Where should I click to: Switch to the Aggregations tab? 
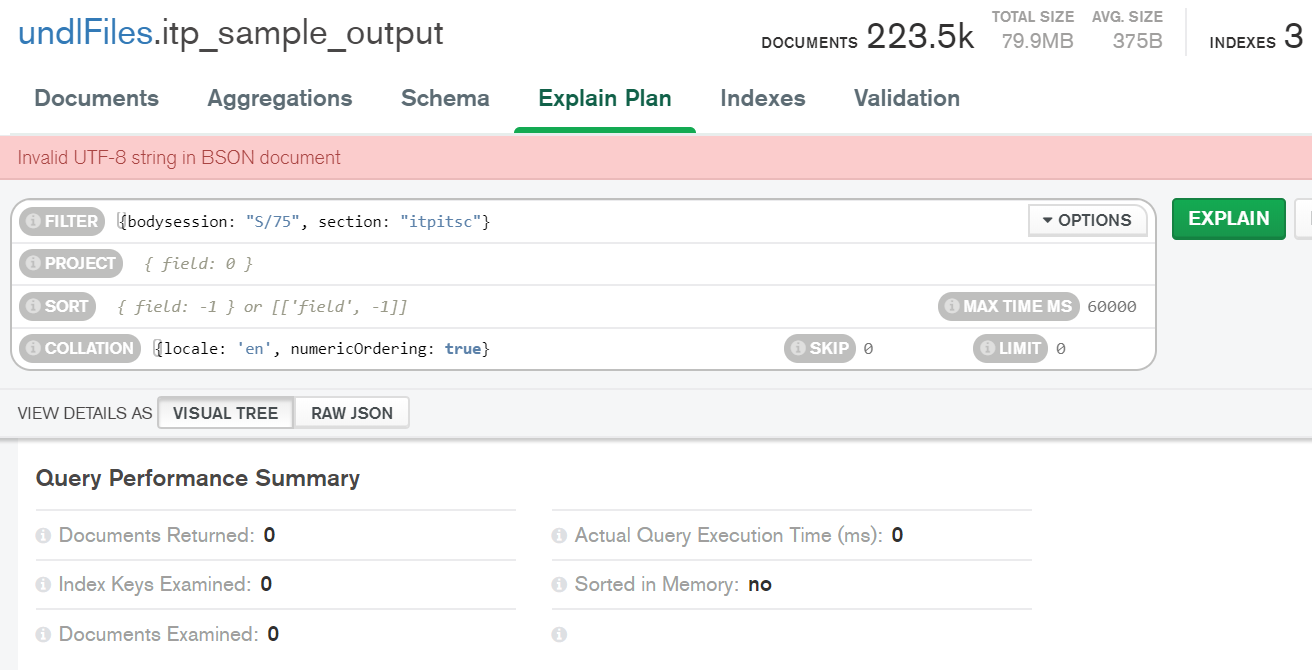click(280, 98)
